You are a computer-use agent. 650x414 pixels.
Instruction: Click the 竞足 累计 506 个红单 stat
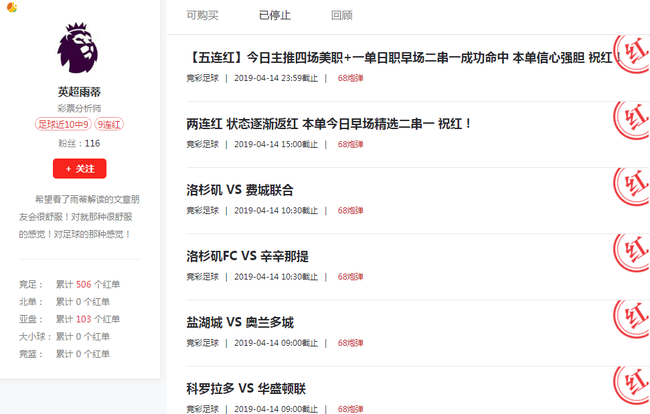coord(69,285)
